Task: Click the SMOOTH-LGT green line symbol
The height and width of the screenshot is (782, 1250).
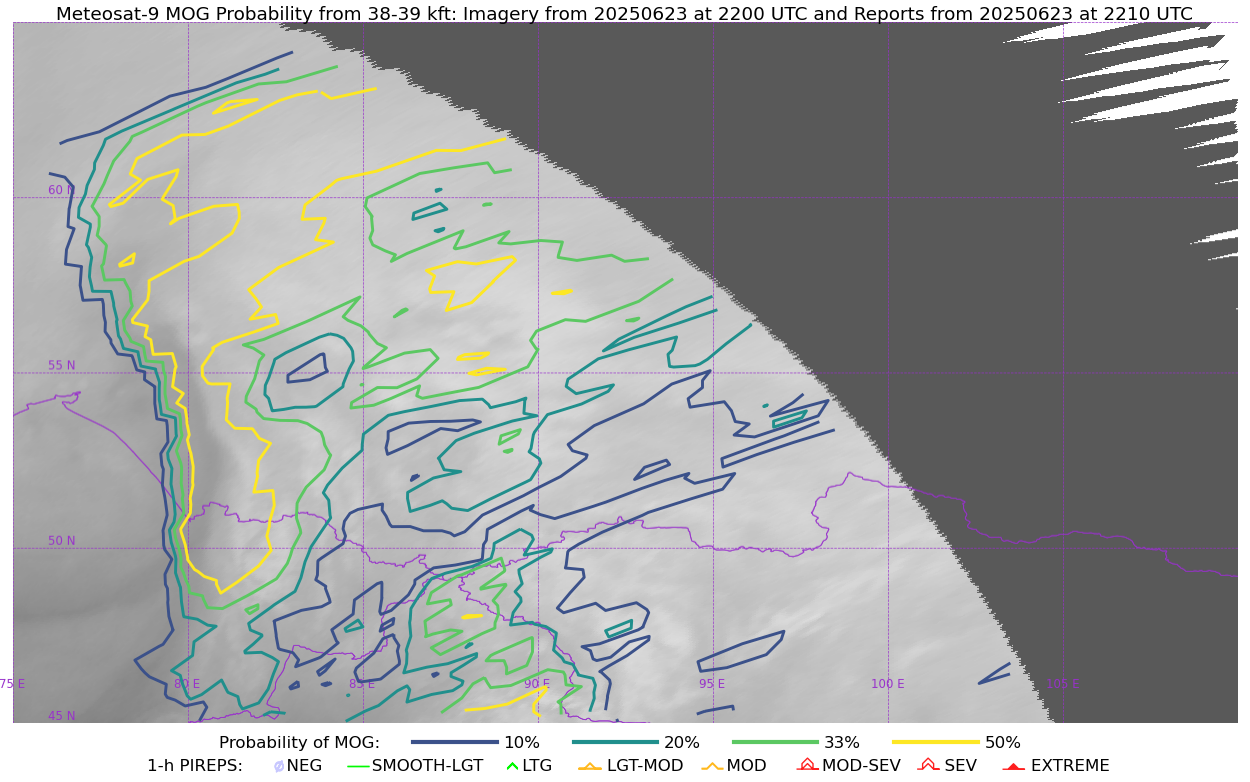Action: (x=358, y=767)
